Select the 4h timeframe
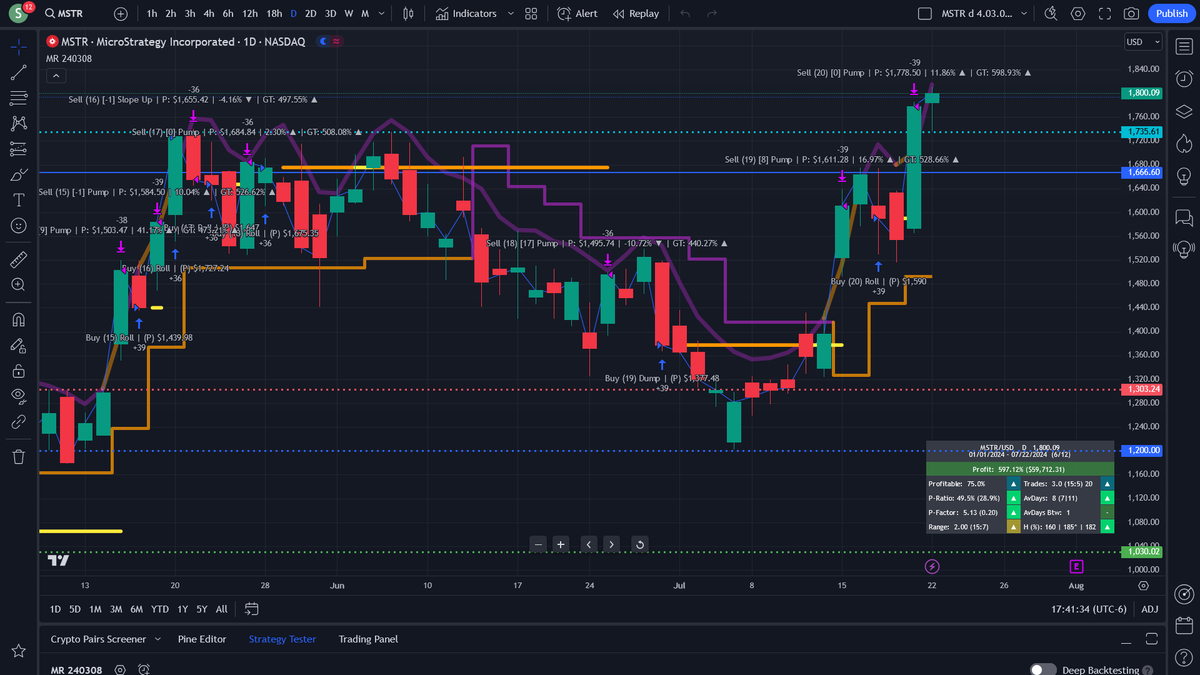 [209, 14]
